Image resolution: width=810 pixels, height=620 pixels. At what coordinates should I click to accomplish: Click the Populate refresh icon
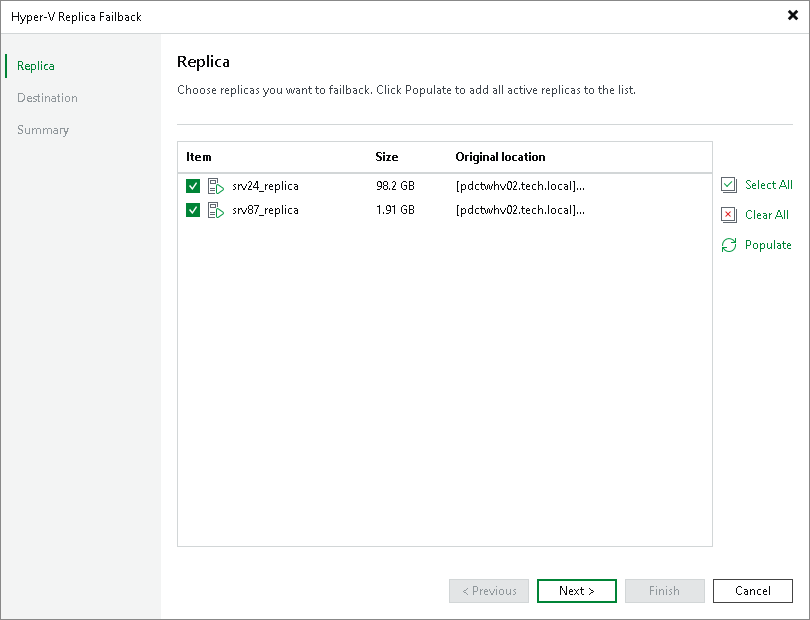(728, 245)
